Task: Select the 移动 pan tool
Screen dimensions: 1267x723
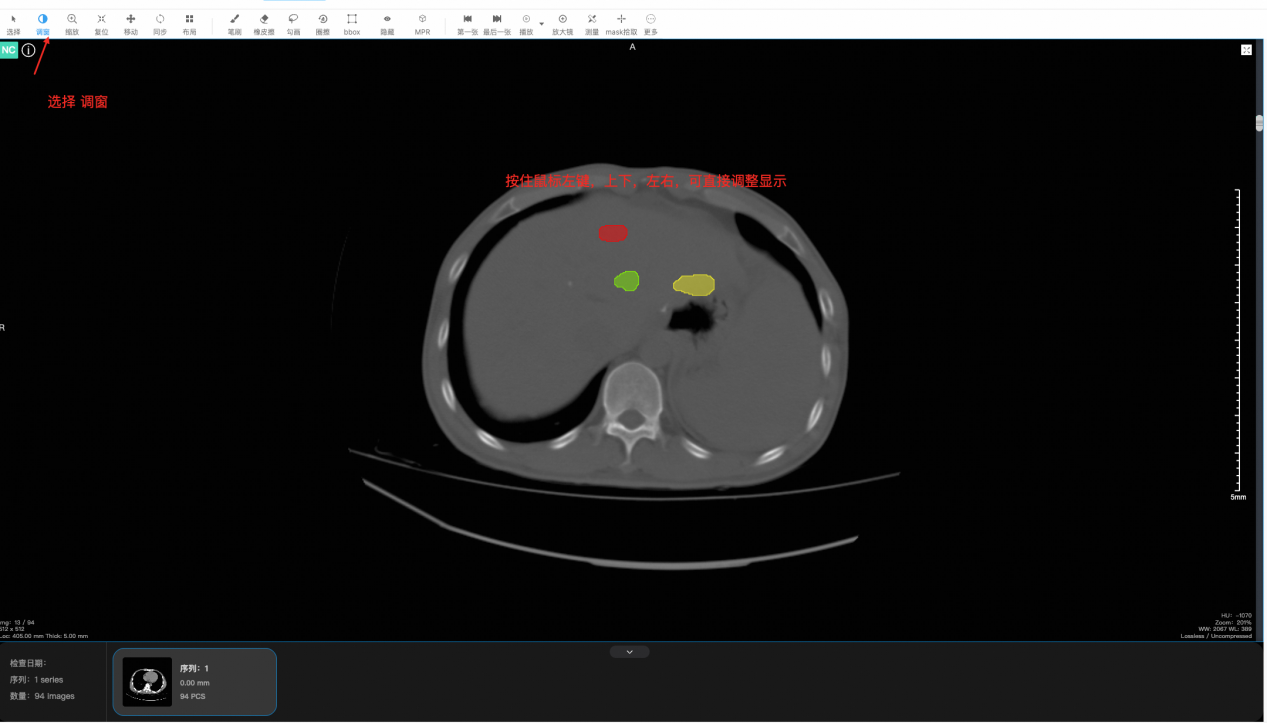Action: coord(131,24)
